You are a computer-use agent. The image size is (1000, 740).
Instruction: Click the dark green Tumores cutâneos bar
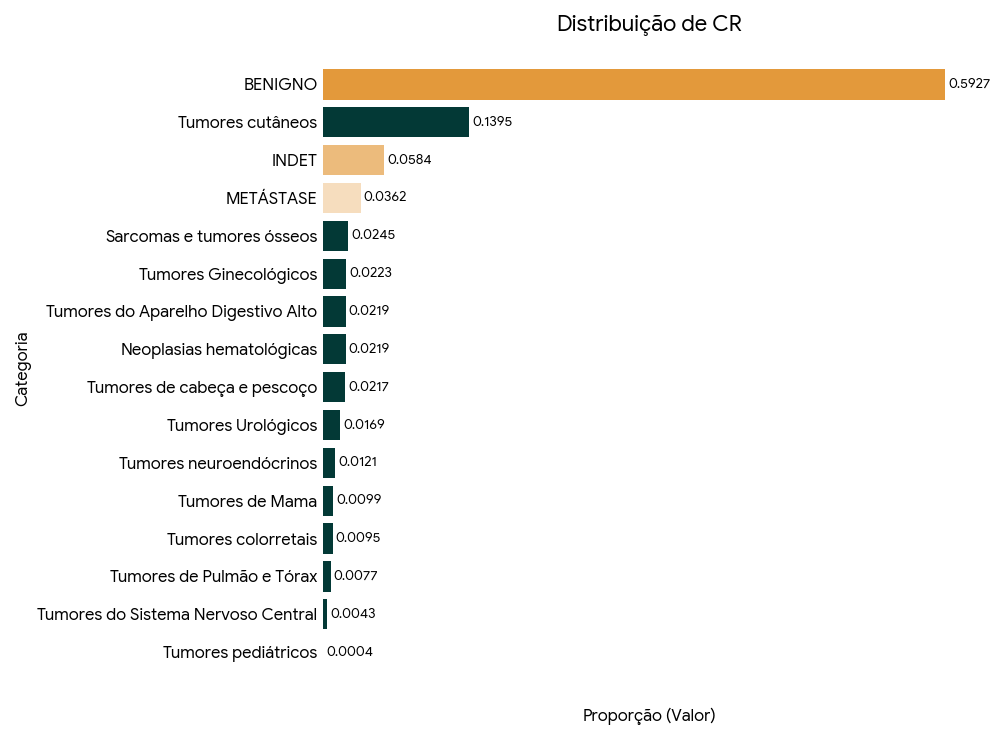pyautogui.click(x=395, y=122)
